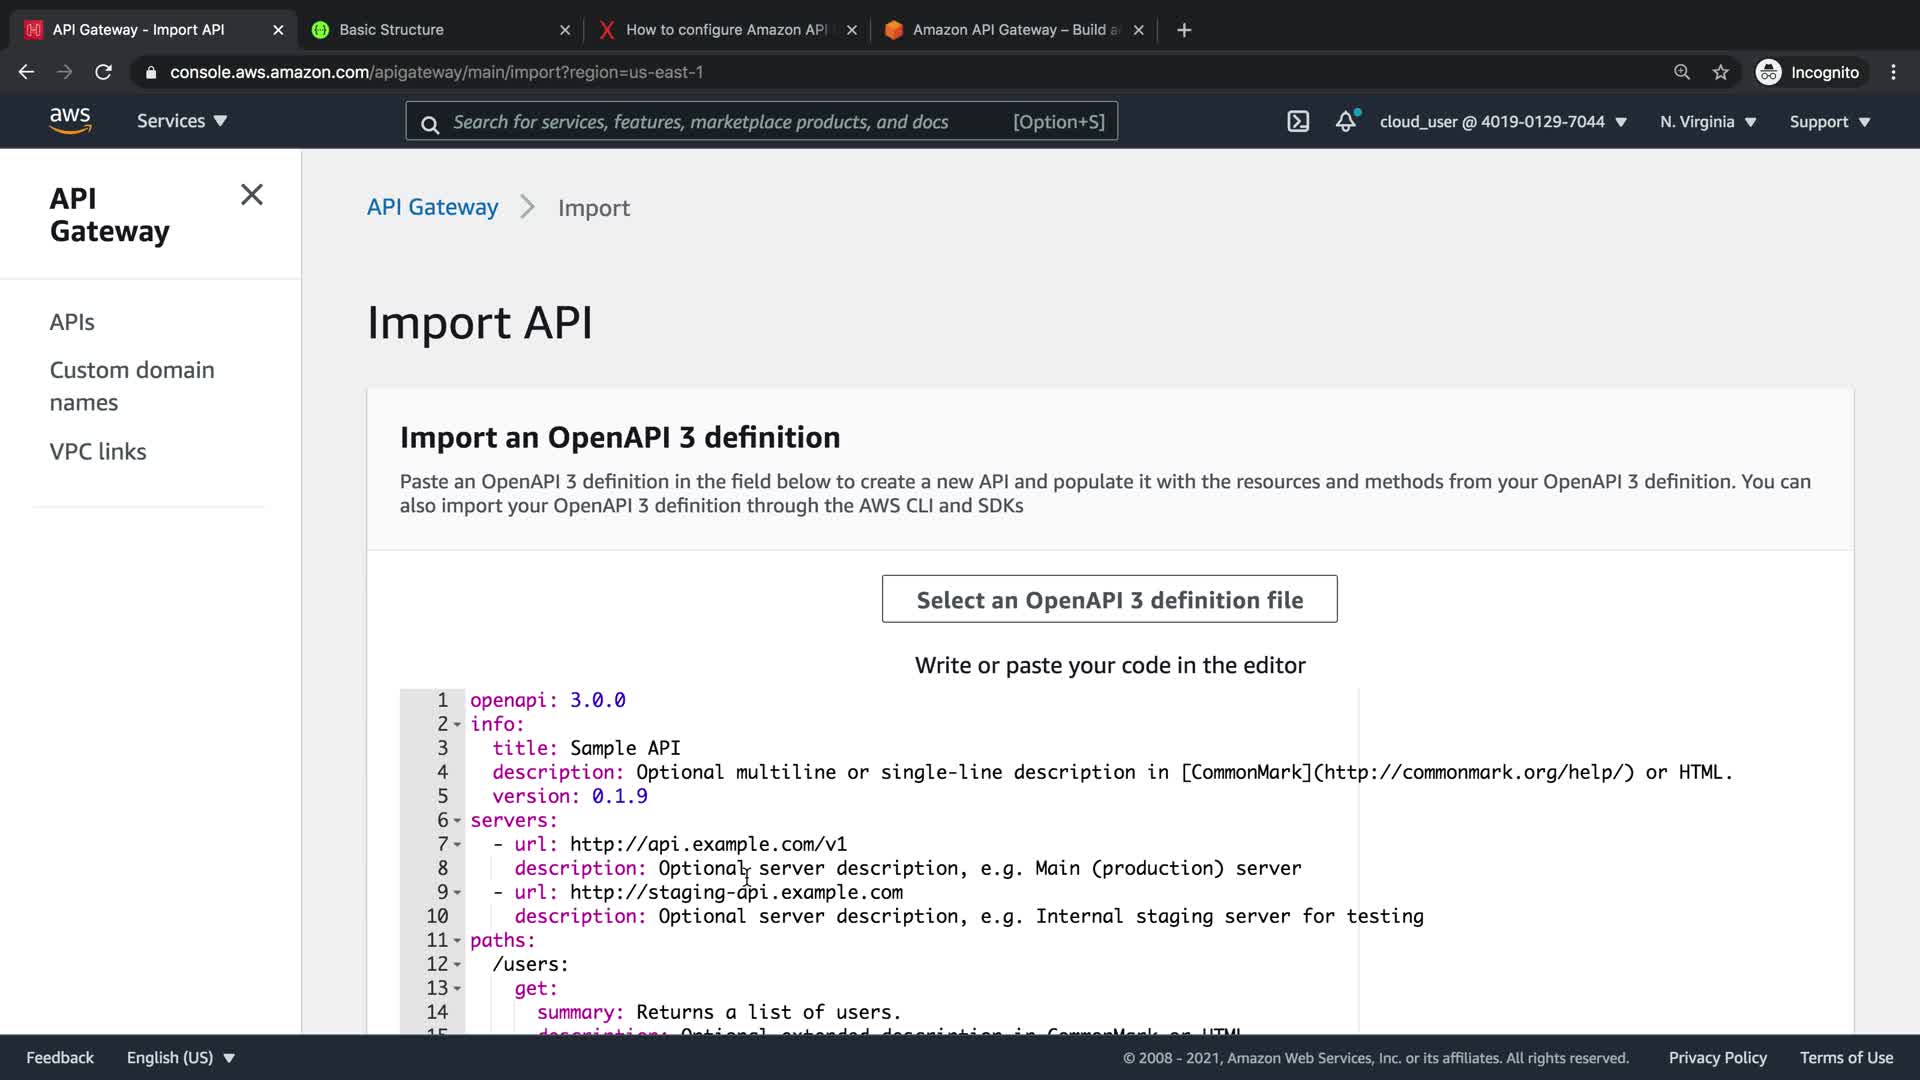The height and width of the screenshot is (1080, 1920).
Task: Open Chrome three-dot menu
Action: [x=1893, y=72]
